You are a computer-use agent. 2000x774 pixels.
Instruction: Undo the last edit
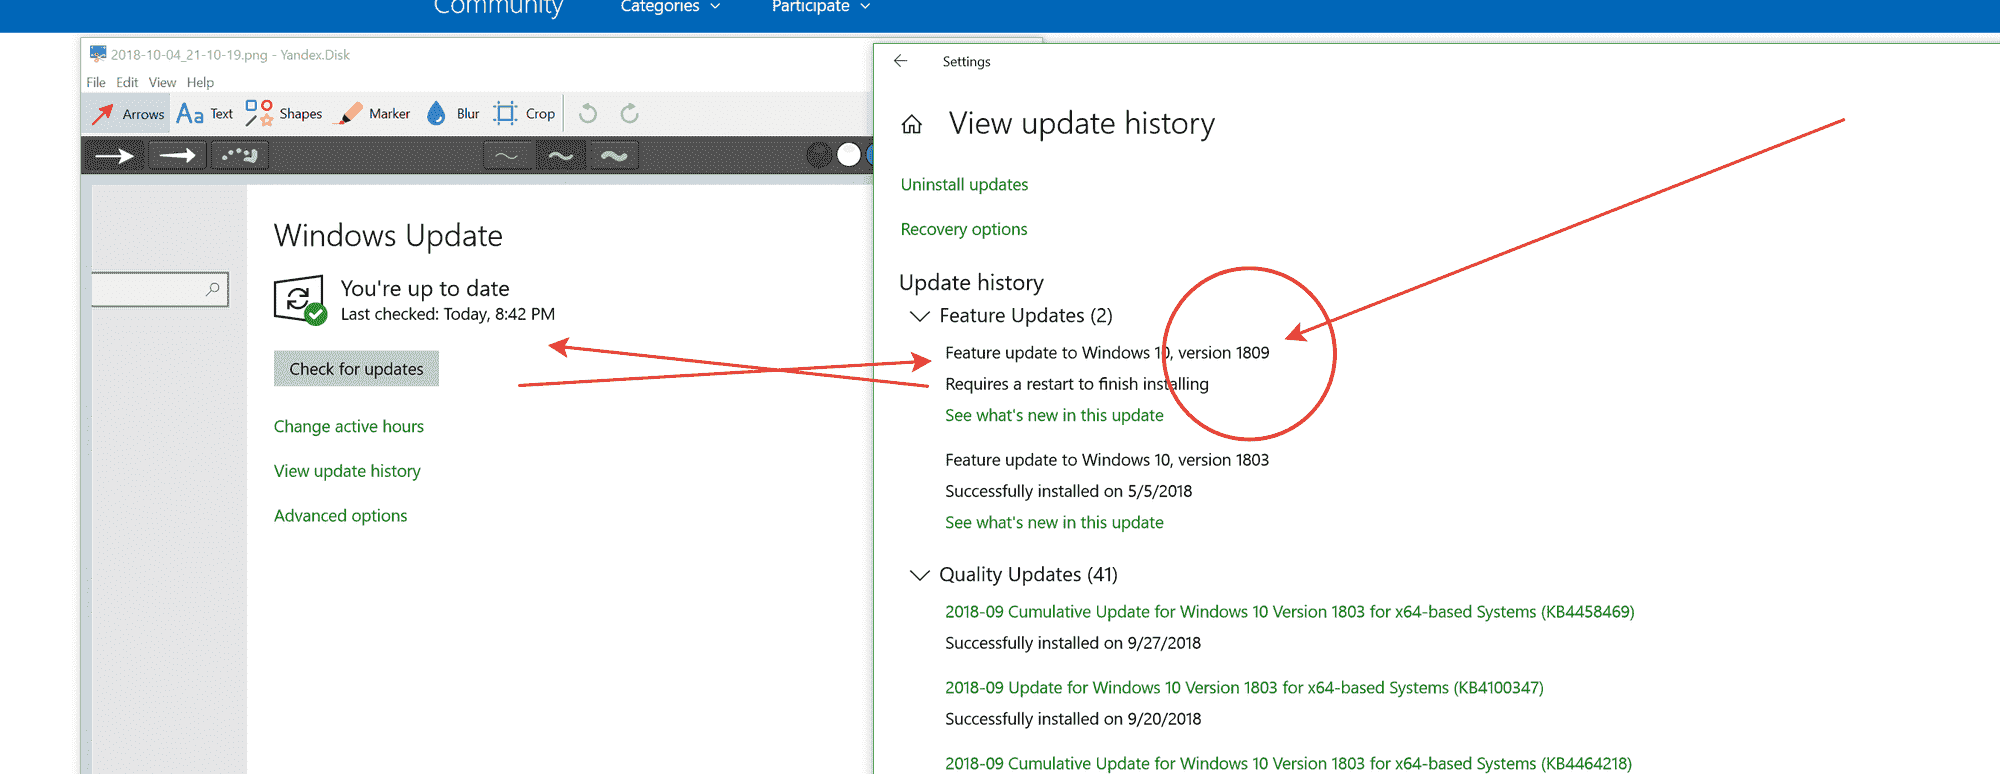[588, 114]
